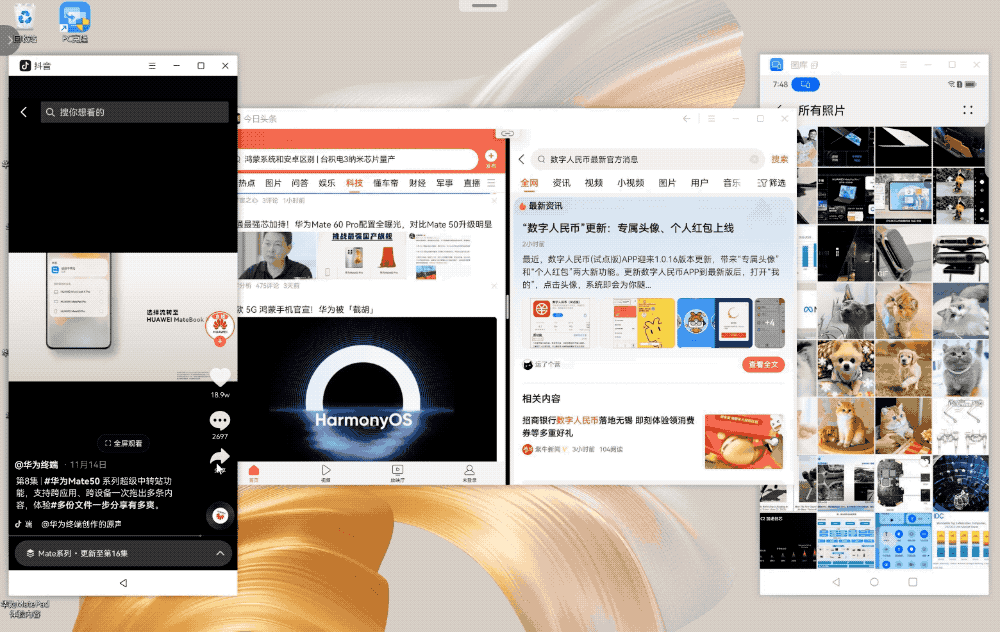The image size is (1000, 632).
Task: Click the 全屏观看 fullscreen button
Action: click(124, 443)
